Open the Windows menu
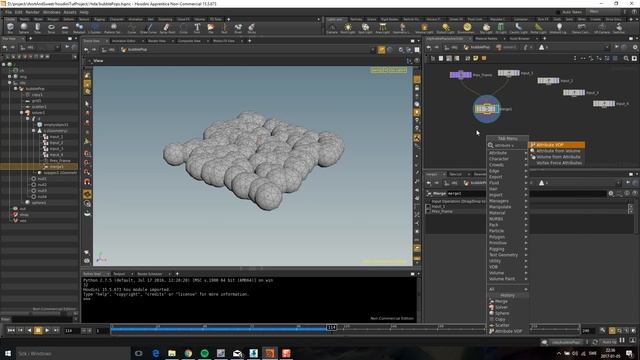The height and width of the screenshot is (360, 640). point(51,12)
